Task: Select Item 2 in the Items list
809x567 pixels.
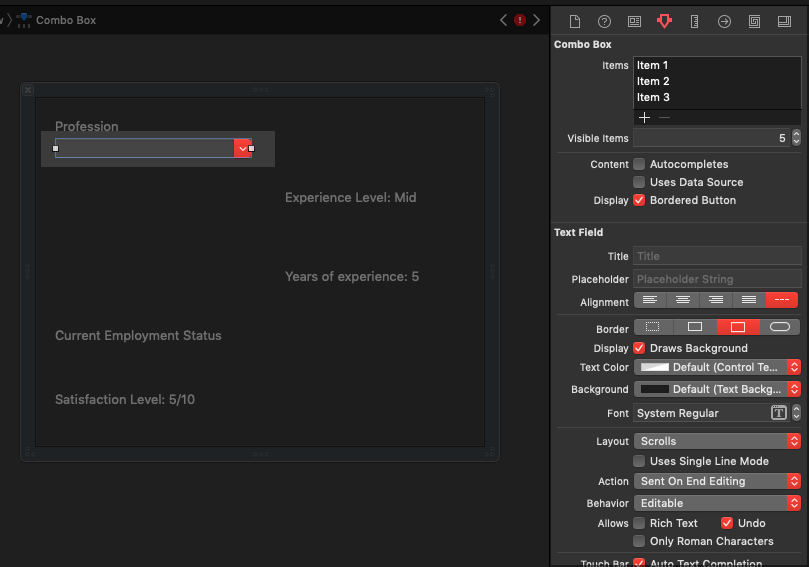Action: [654, 81]
